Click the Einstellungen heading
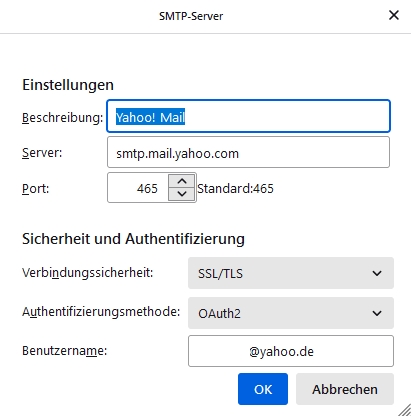Viewport: 411px width, 416px height. click(x=68, y=85)
